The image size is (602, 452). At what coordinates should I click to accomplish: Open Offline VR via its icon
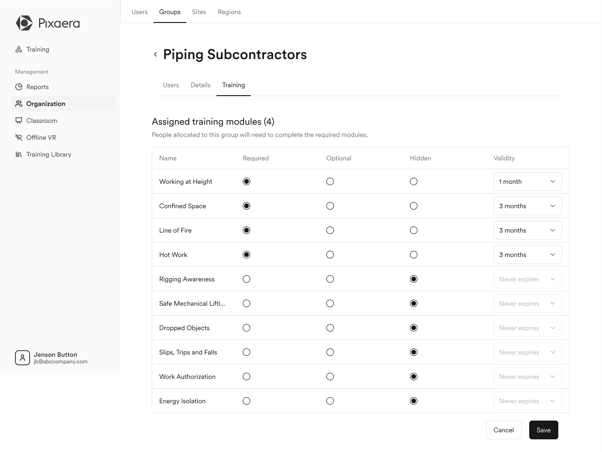point(19,138)
